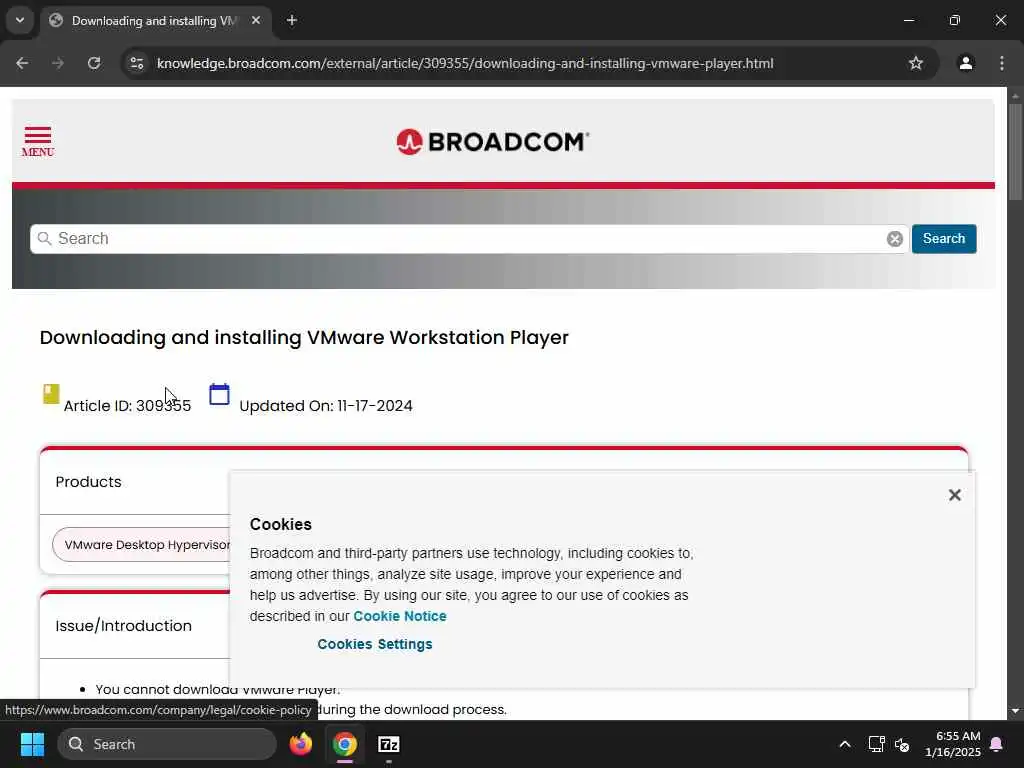Click the Products section heading

88,482
